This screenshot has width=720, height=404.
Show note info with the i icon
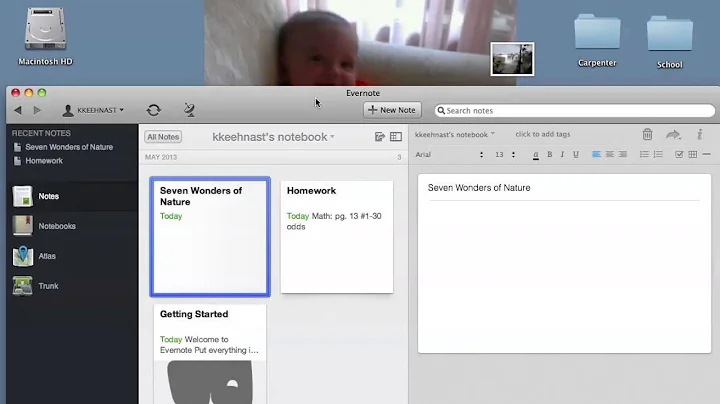699,134
